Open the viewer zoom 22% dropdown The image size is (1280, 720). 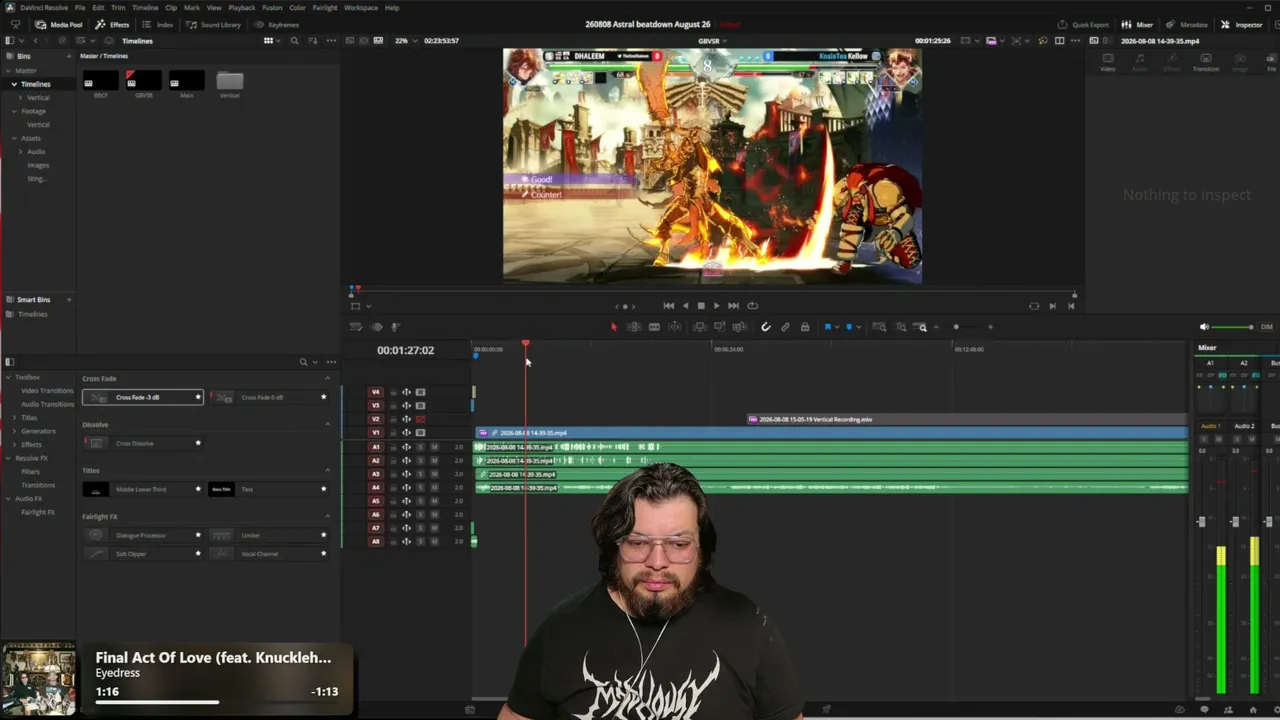pos(405,41)
